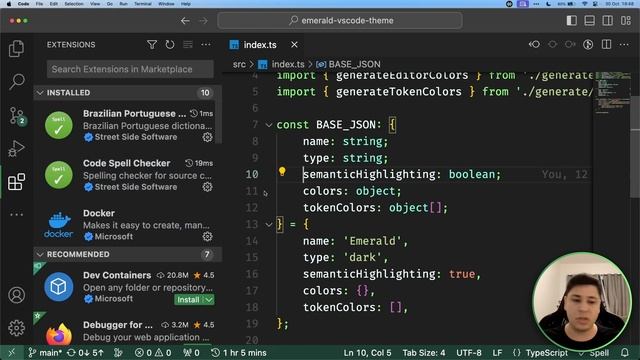Open the Manage gear in activity bar
This screenshot has width=640, height=360.
pyautogui.click(x=16, y=328)
